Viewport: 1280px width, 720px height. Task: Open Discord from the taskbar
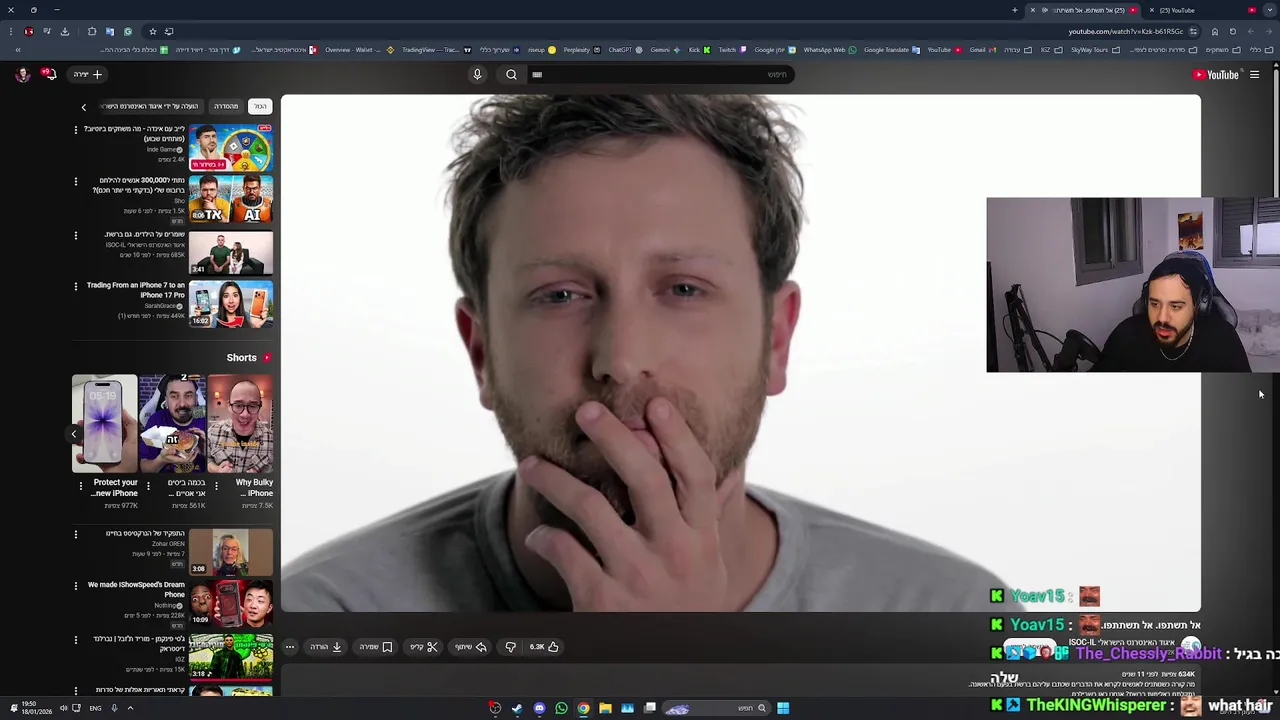pyautogui.click(x=539, y=708)
